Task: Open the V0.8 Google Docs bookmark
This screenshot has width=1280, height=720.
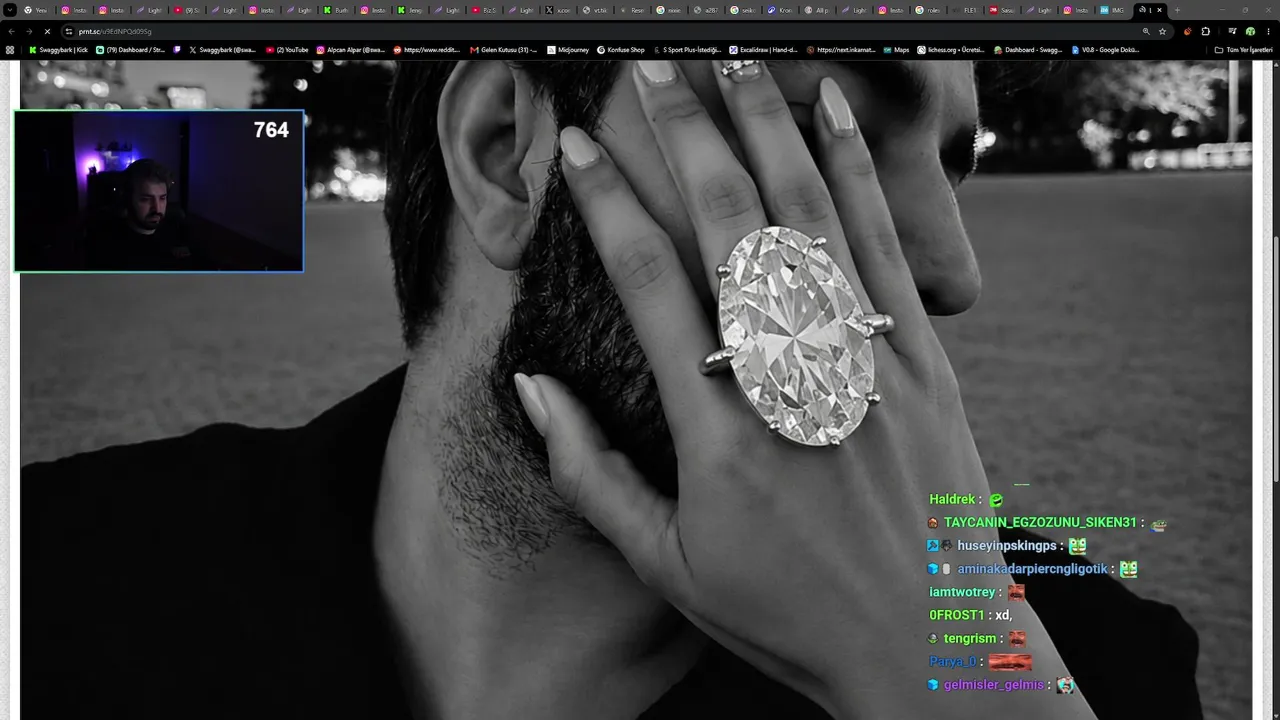Action: pos(1106,49)
